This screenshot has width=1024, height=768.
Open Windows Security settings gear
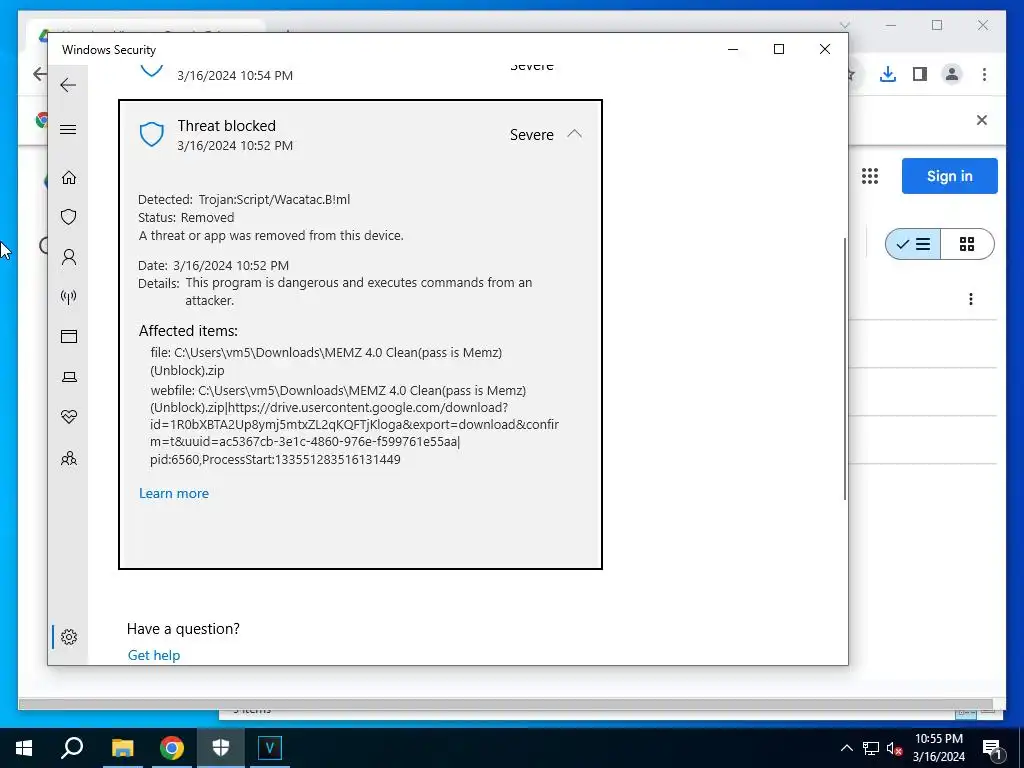(x=69, y=637)
